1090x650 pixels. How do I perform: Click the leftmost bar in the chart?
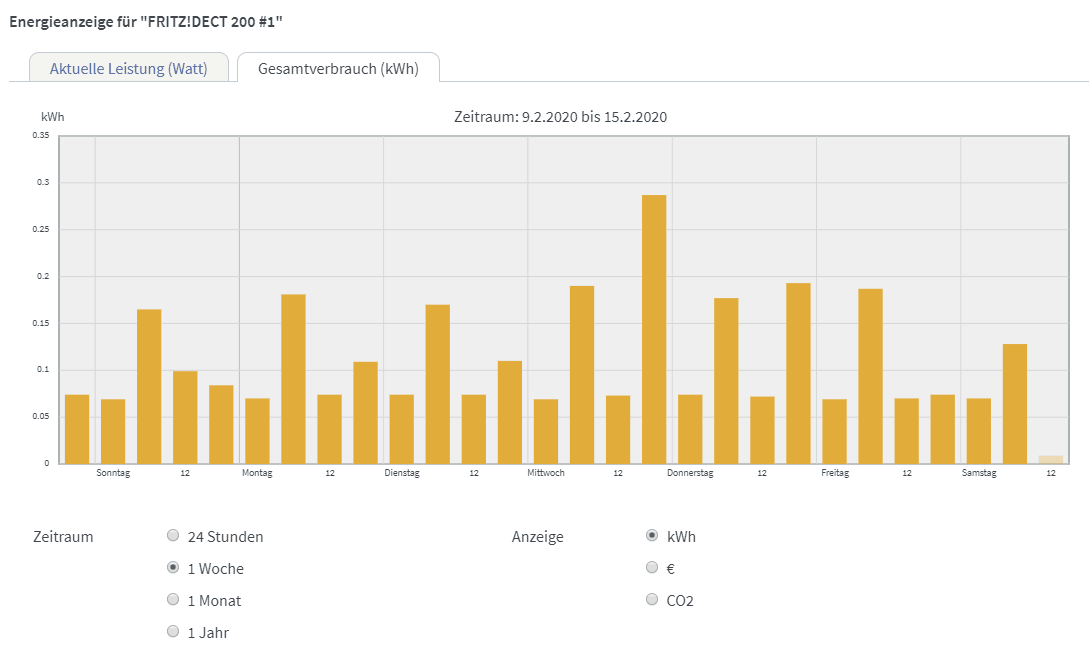(x=77, y=429)
